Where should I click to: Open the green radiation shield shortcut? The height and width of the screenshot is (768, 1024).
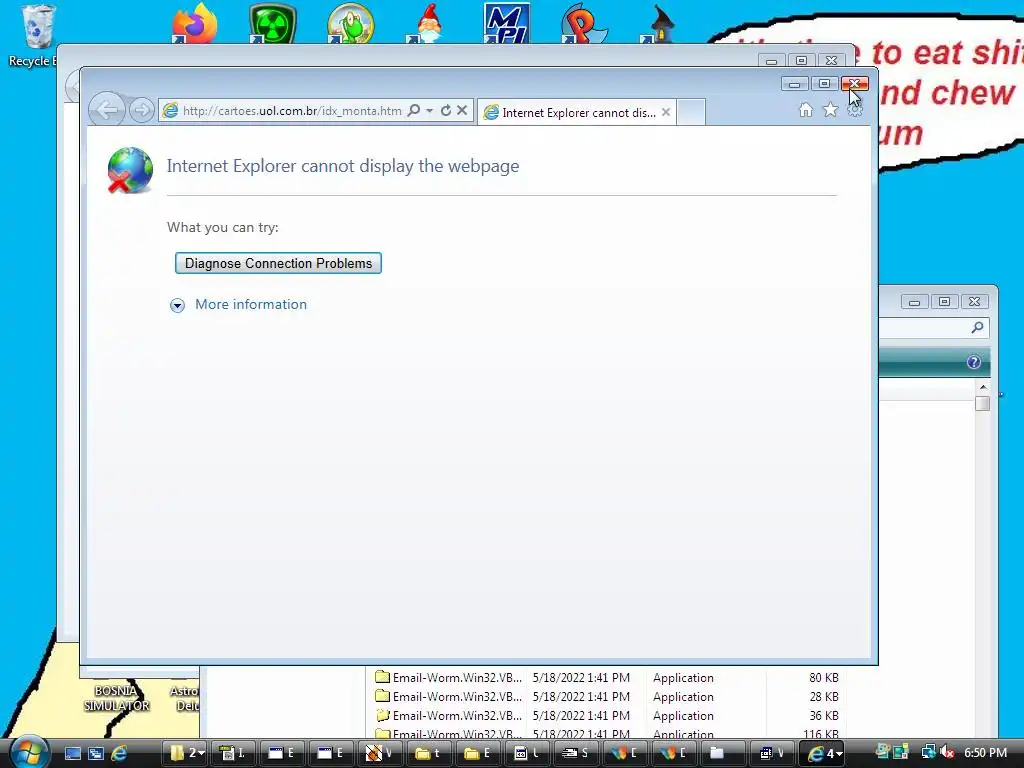click(272, 24)
